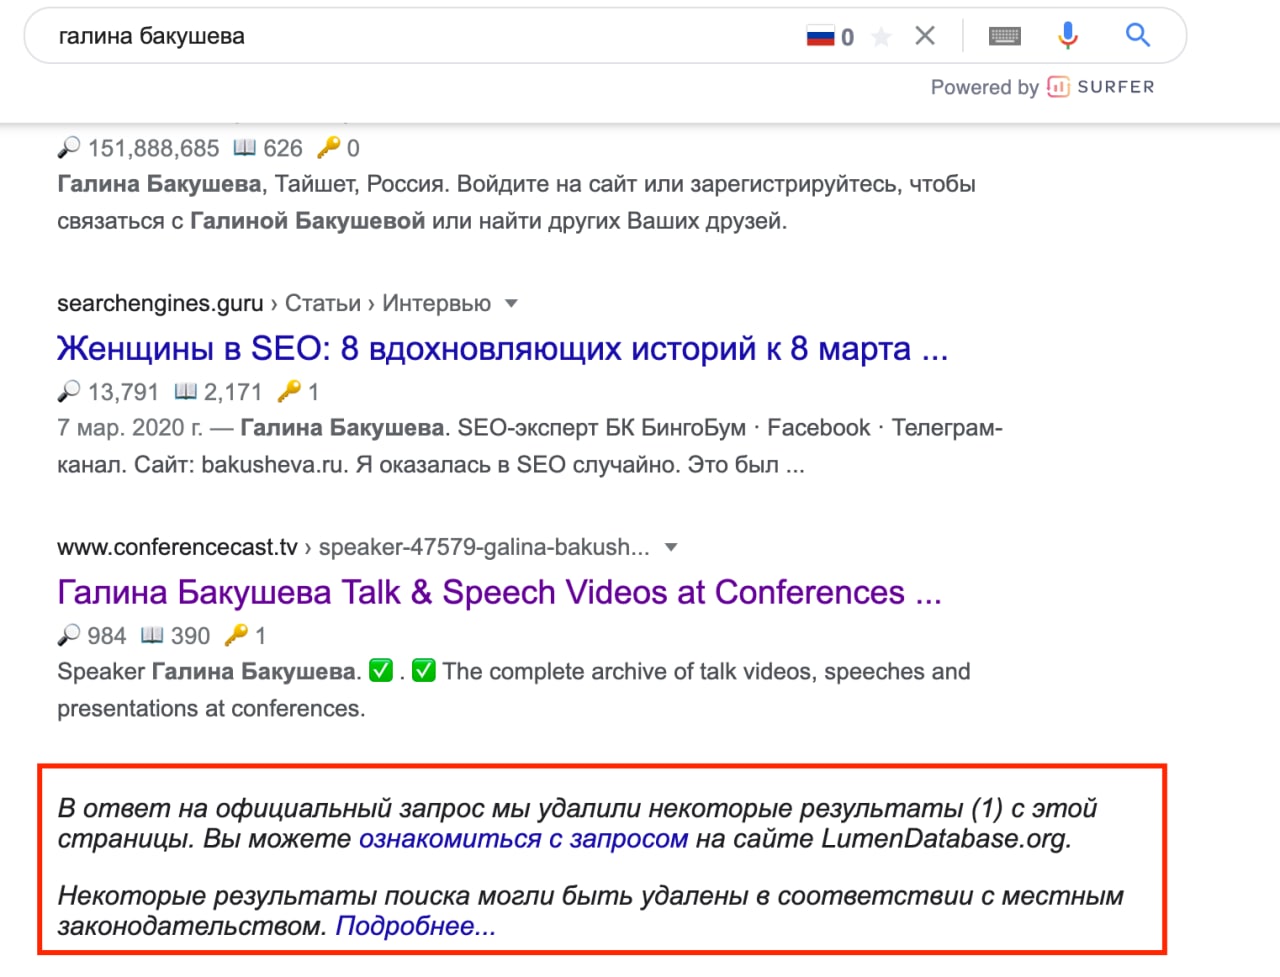1280x977 pixels.
Task: Click the ознакомиться с запросом link
Action: (x=523, y=838)
